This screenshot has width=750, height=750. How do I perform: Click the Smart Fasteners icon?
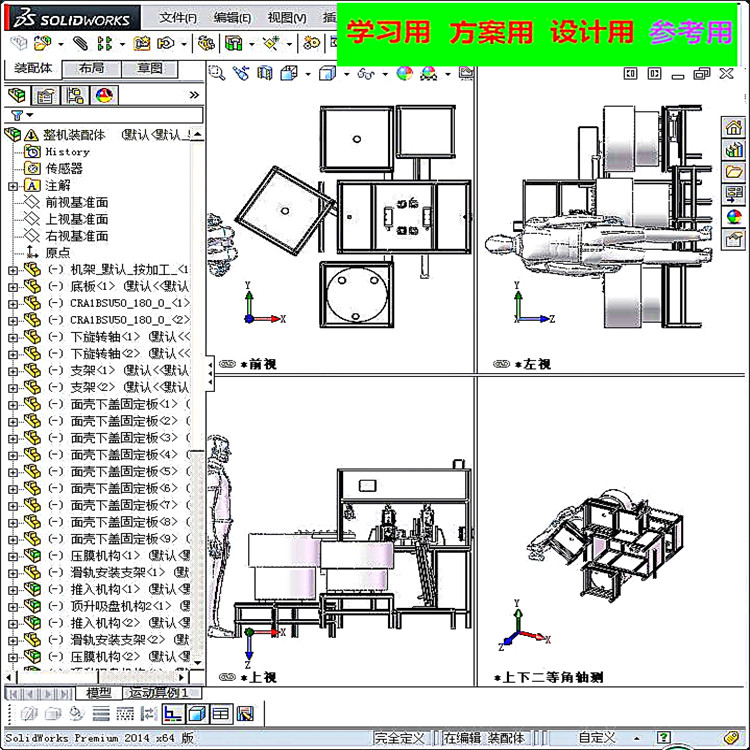tap(142, 44)
